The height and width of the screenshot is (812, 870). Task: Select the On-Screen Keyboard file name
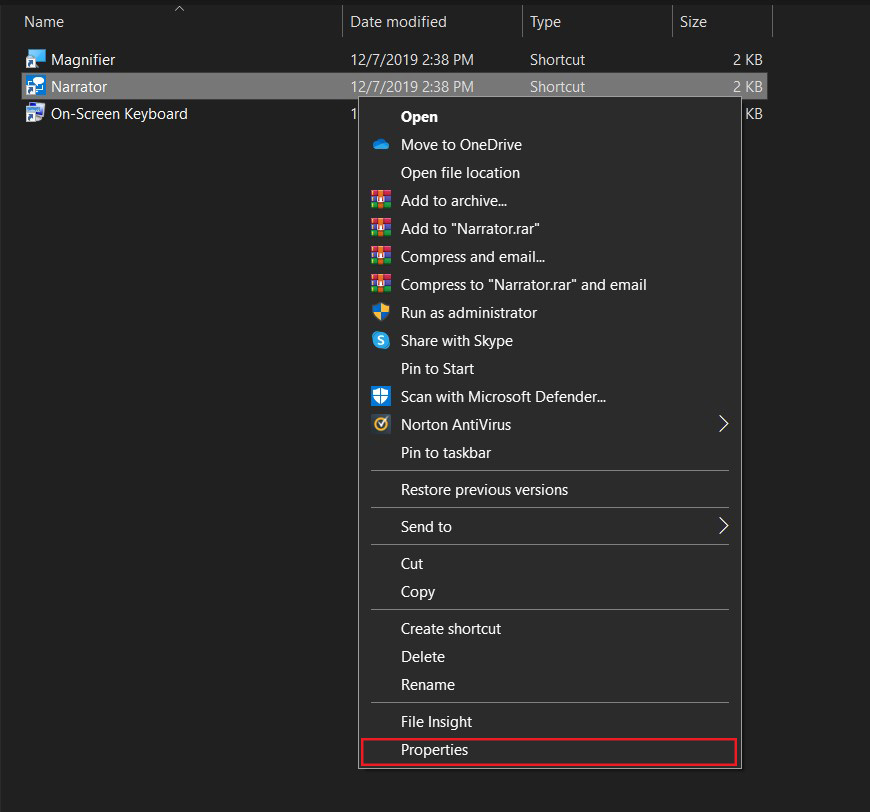[119, 114]
